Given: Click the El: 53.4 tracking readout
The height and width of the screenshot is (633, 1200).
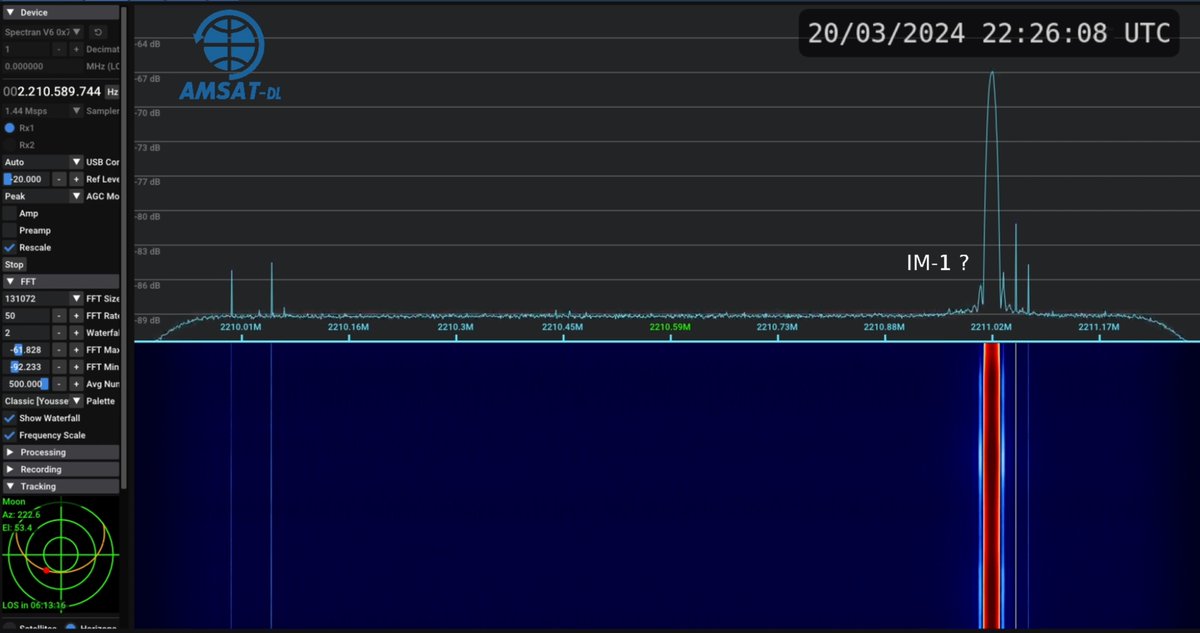Looking at the screenshot, I should [18, 527].
